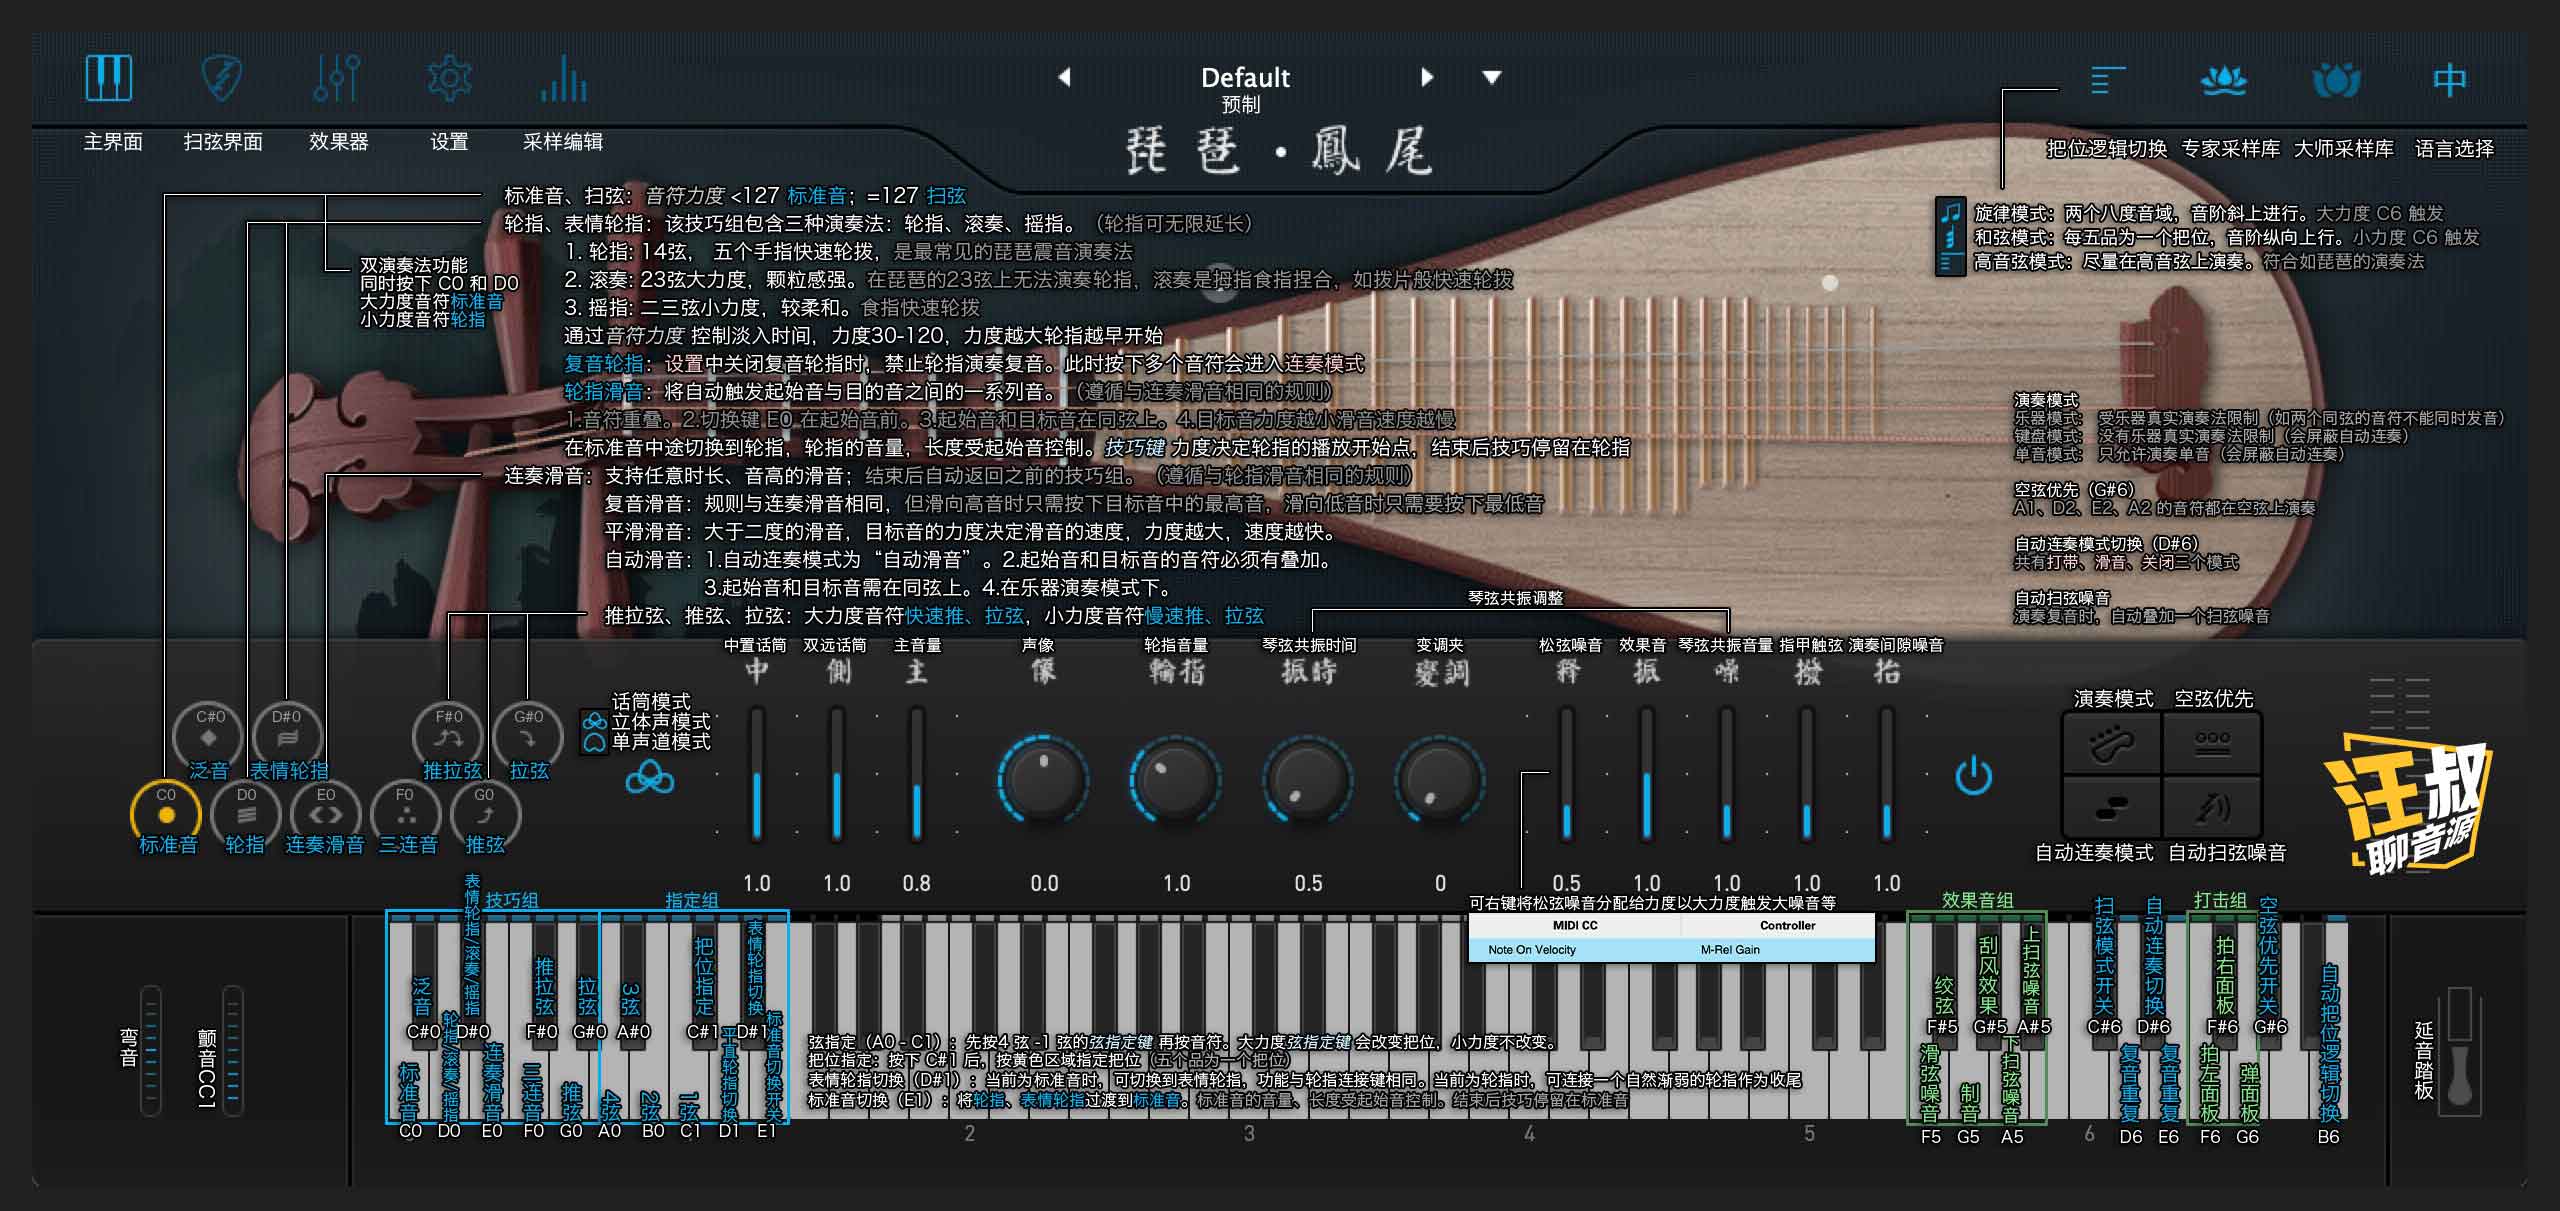Adjust the 主音量 main volume slider
This screenshot has width=2560, height=1211.
(x=916, y=772)
